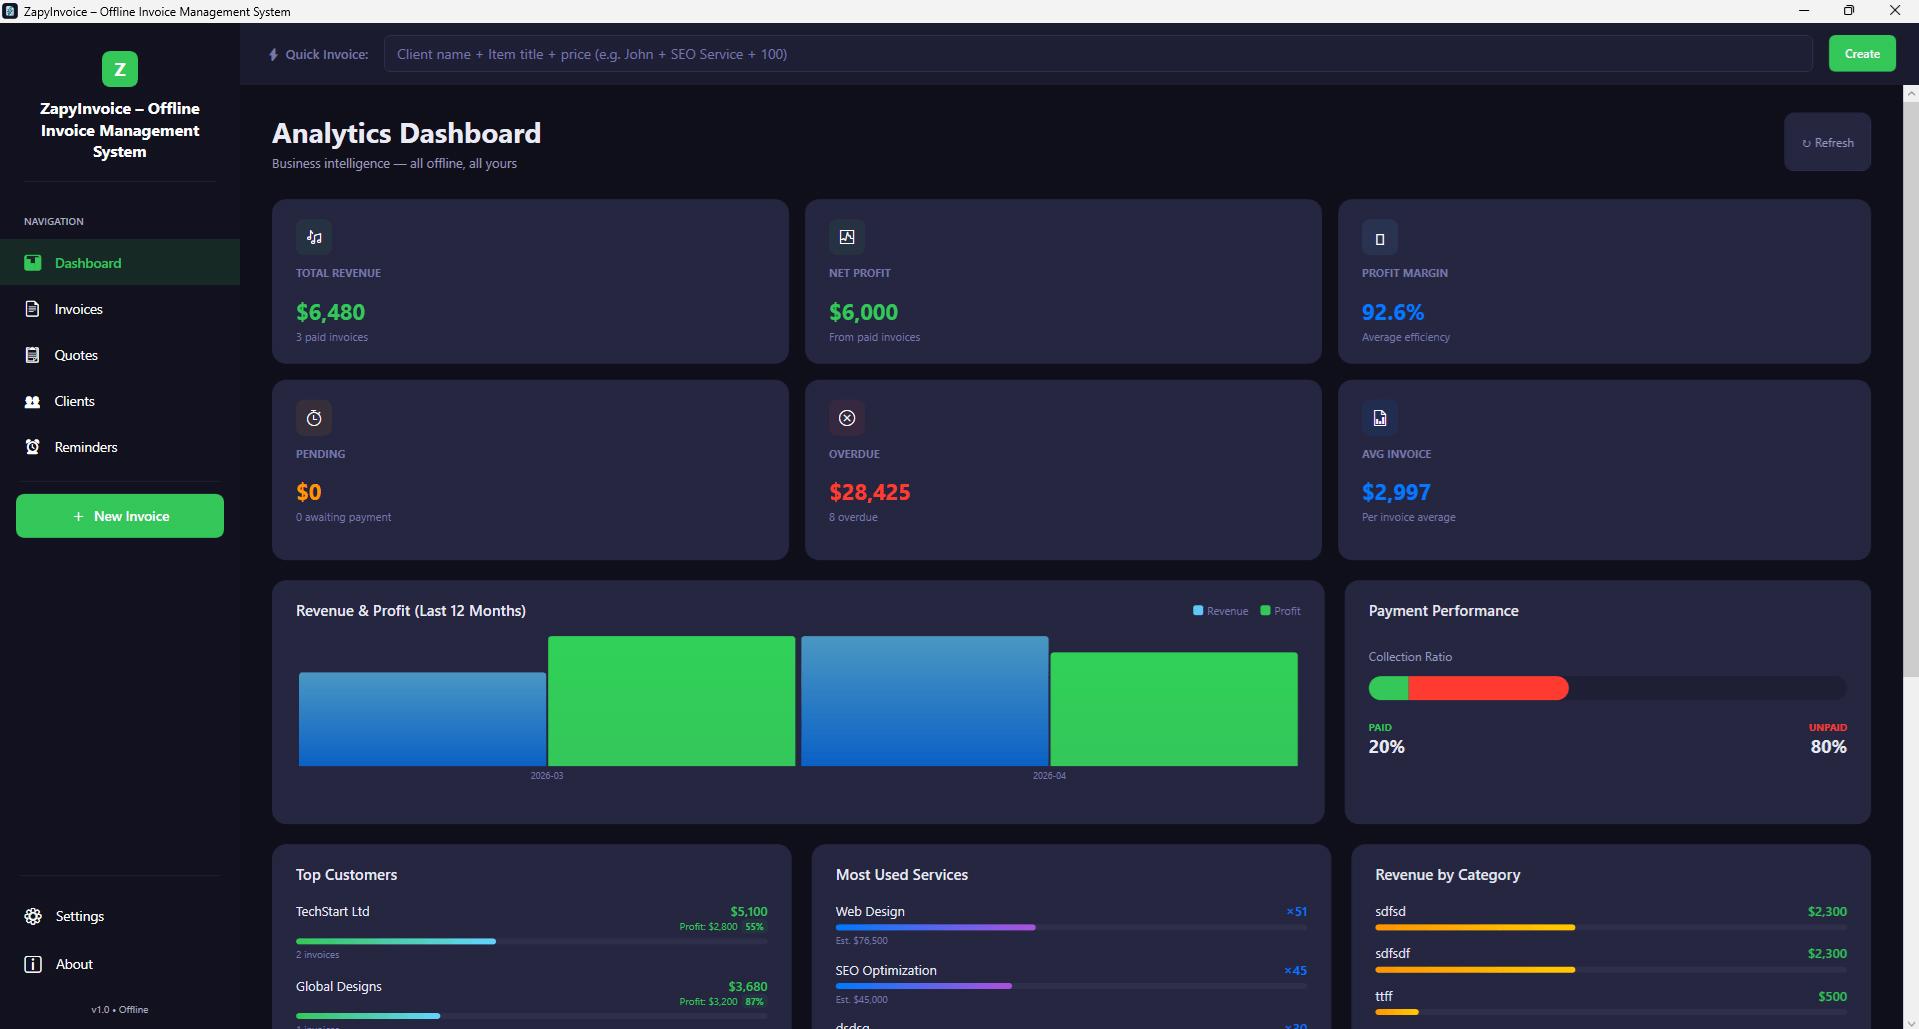This screenshot has width=1919, height=1029.
Task: Click the 3 paid invoices label
Action: pyautogui.click(x=332, y=337)
